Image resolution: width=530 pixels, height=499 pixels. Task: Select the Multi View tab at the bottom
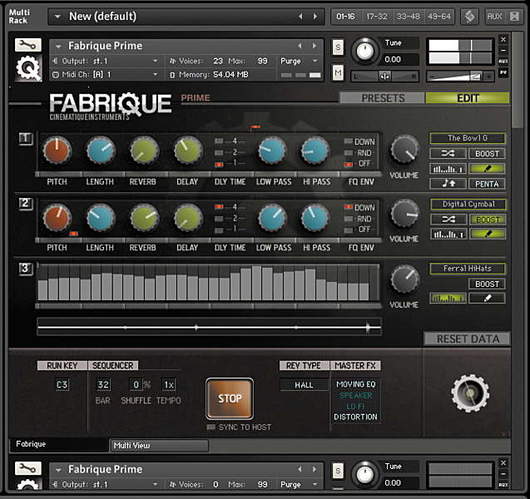click(x=160, y=446)
